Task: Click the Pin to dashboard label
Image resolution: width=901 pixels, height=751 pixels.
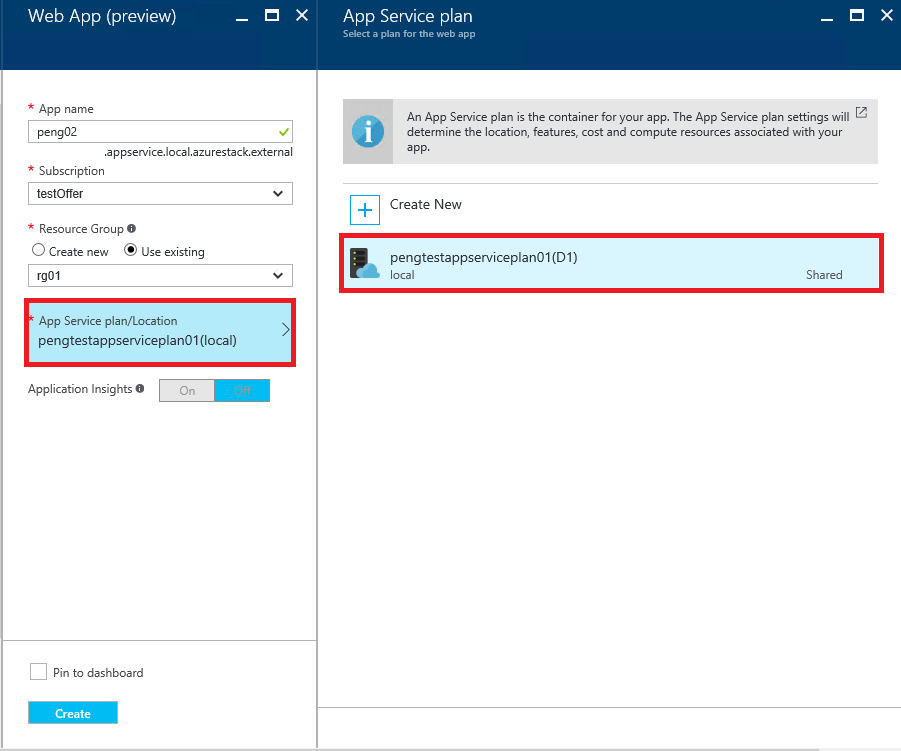Action: coord(98,673)
